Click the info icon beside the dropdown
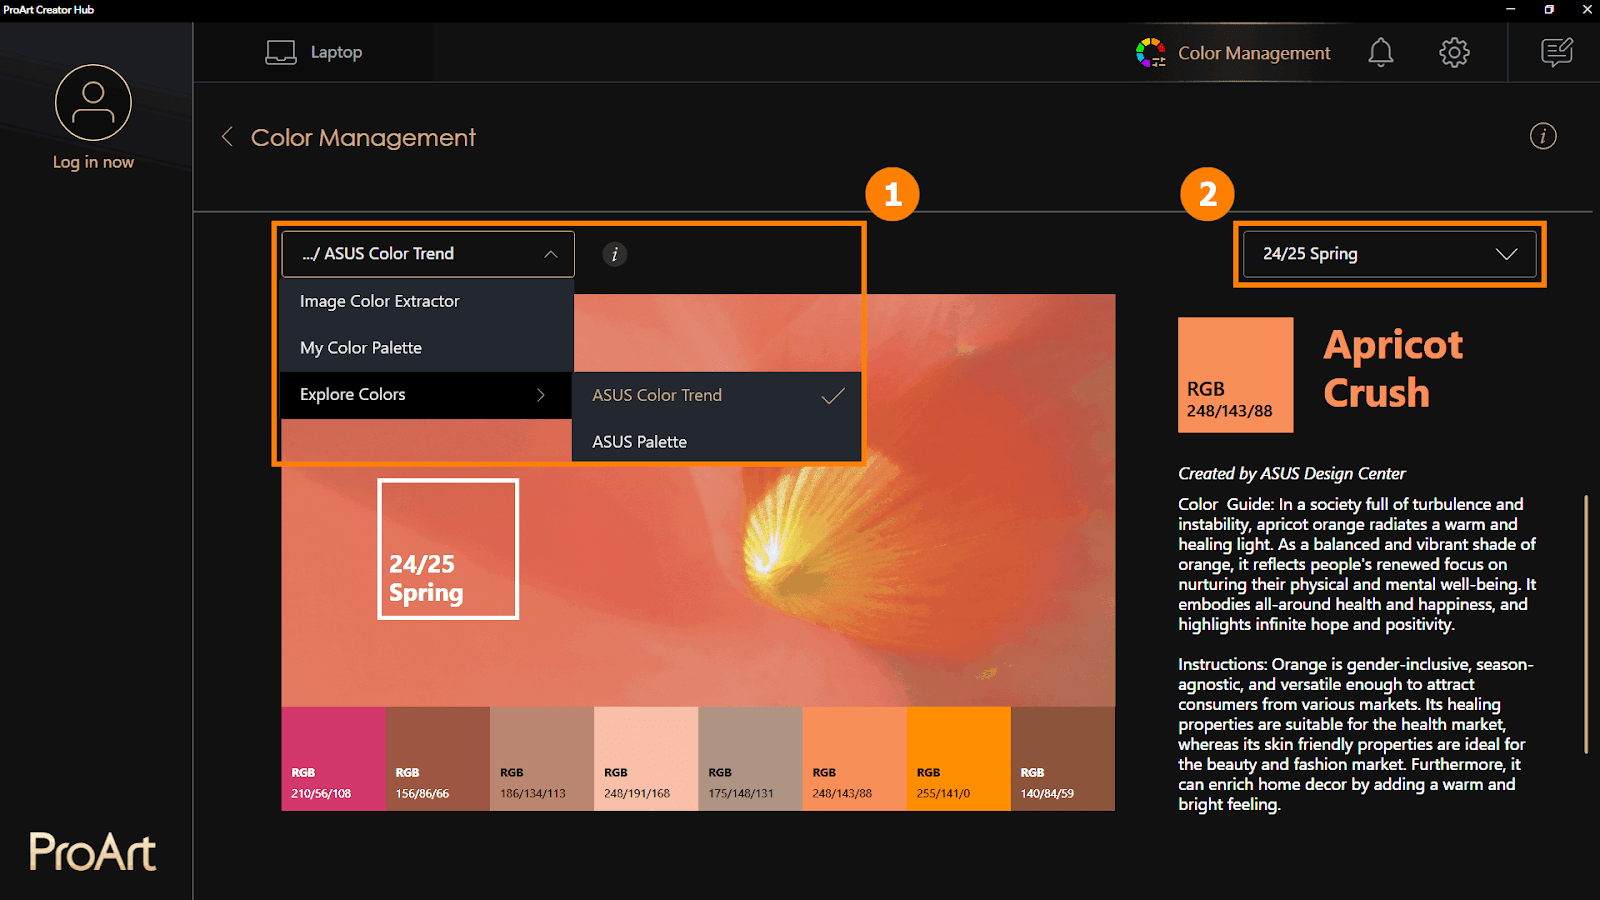This screenshot has height=900, width=1600. pos(615,254)
